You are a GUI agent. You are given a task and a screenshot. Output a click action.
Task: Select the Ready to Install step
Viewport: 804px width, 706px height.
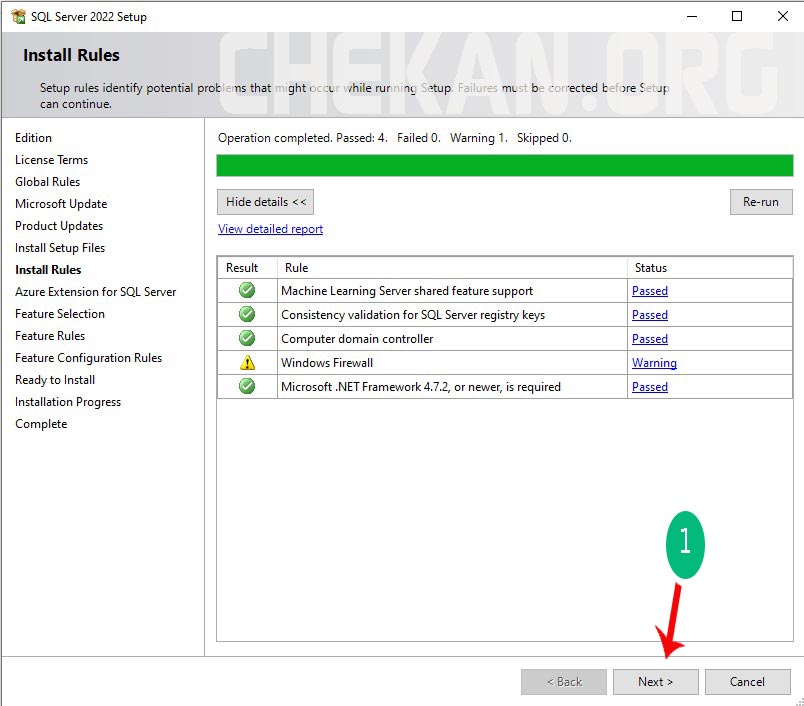pos(55,380)
